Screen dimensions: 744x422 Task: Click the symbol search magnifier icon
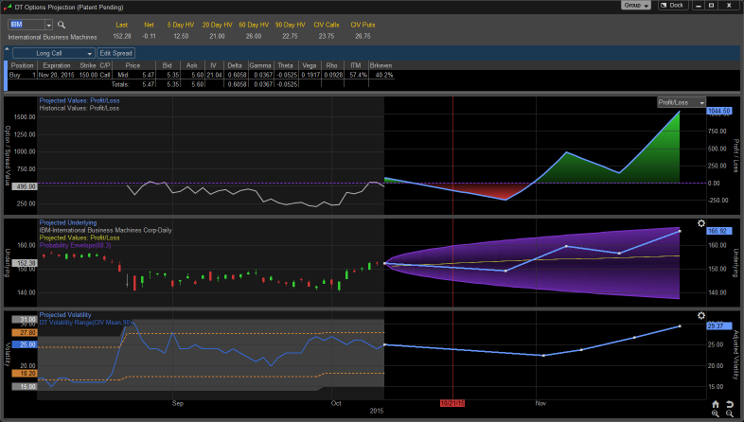pos(61,25)
